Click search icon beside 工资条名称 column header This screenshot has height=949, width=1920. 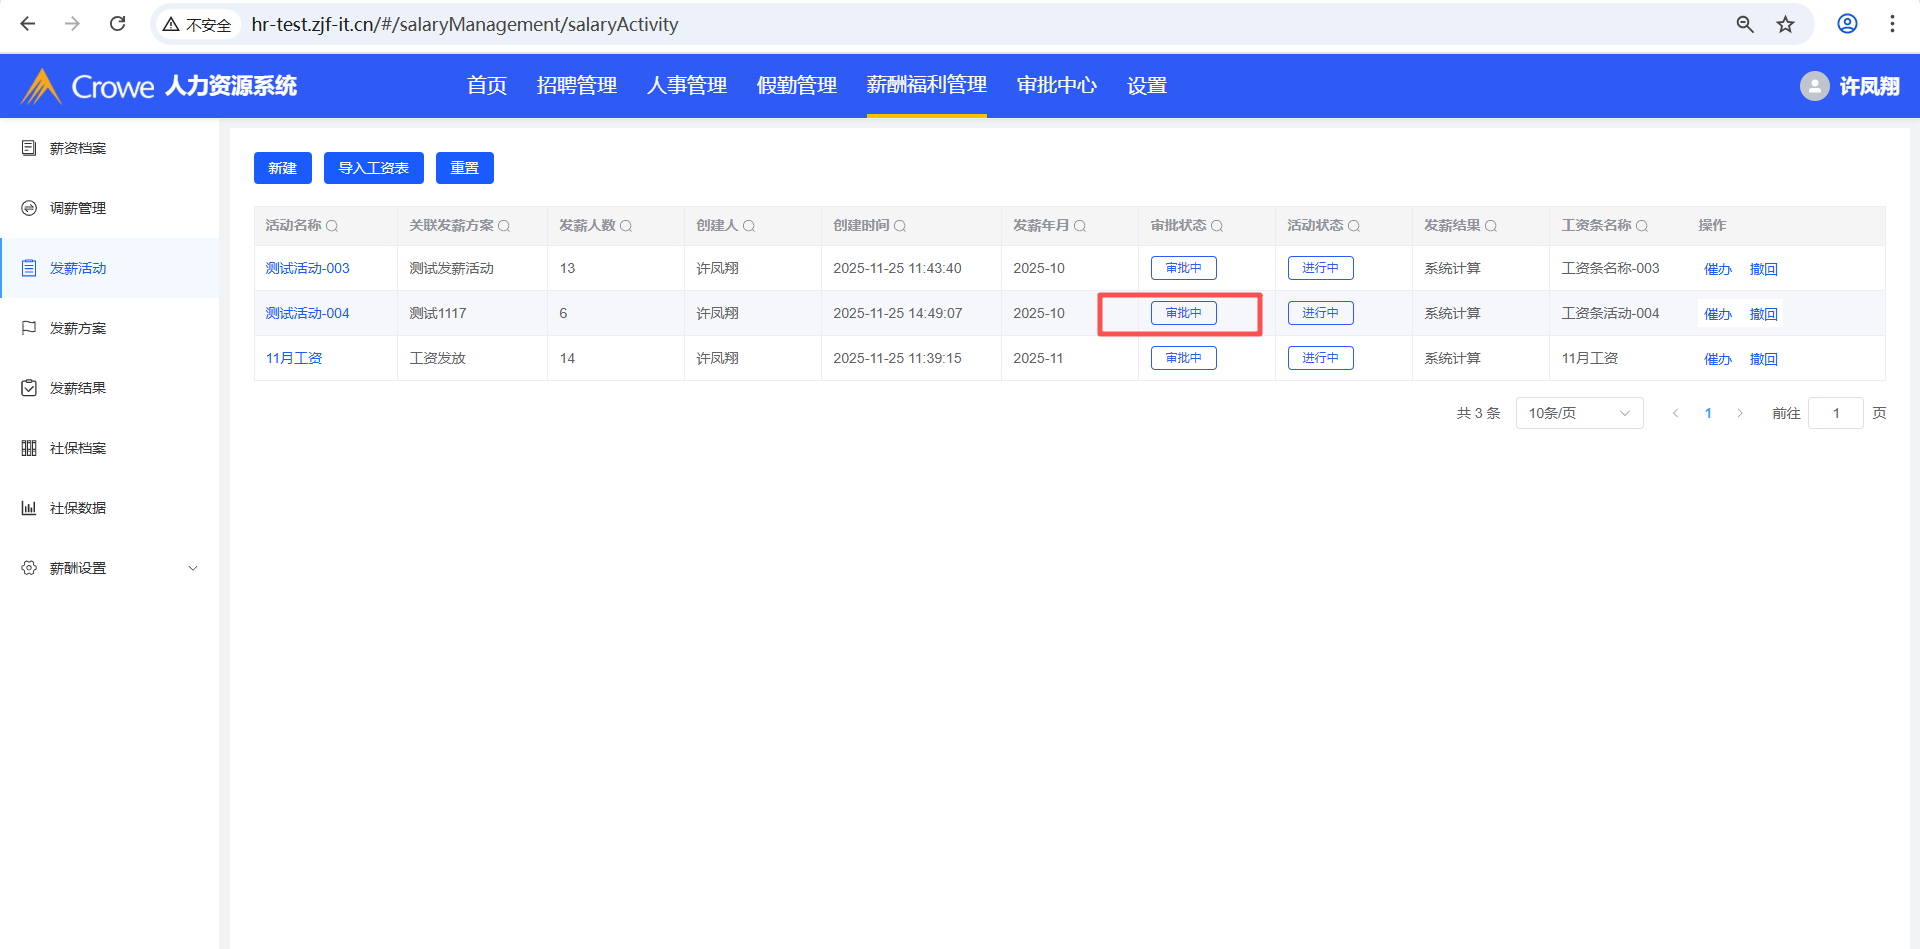tap(1642, 226)
